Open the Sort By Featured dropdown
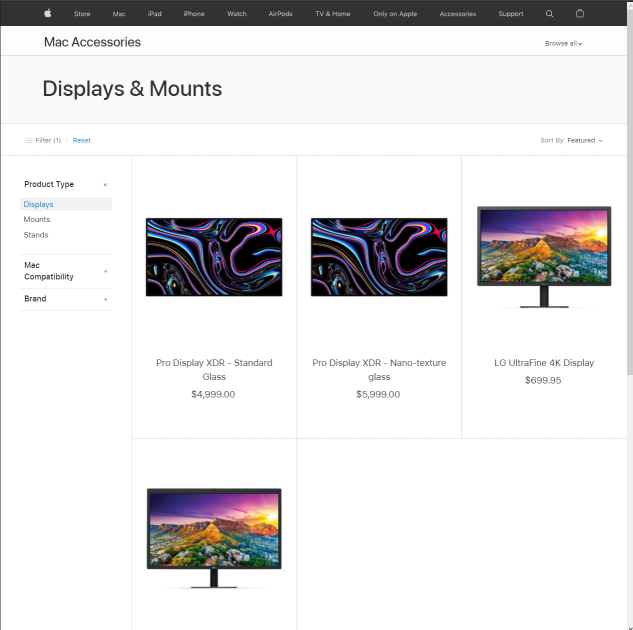The height and width of the screenshot is (630, 633). (572, 140)
